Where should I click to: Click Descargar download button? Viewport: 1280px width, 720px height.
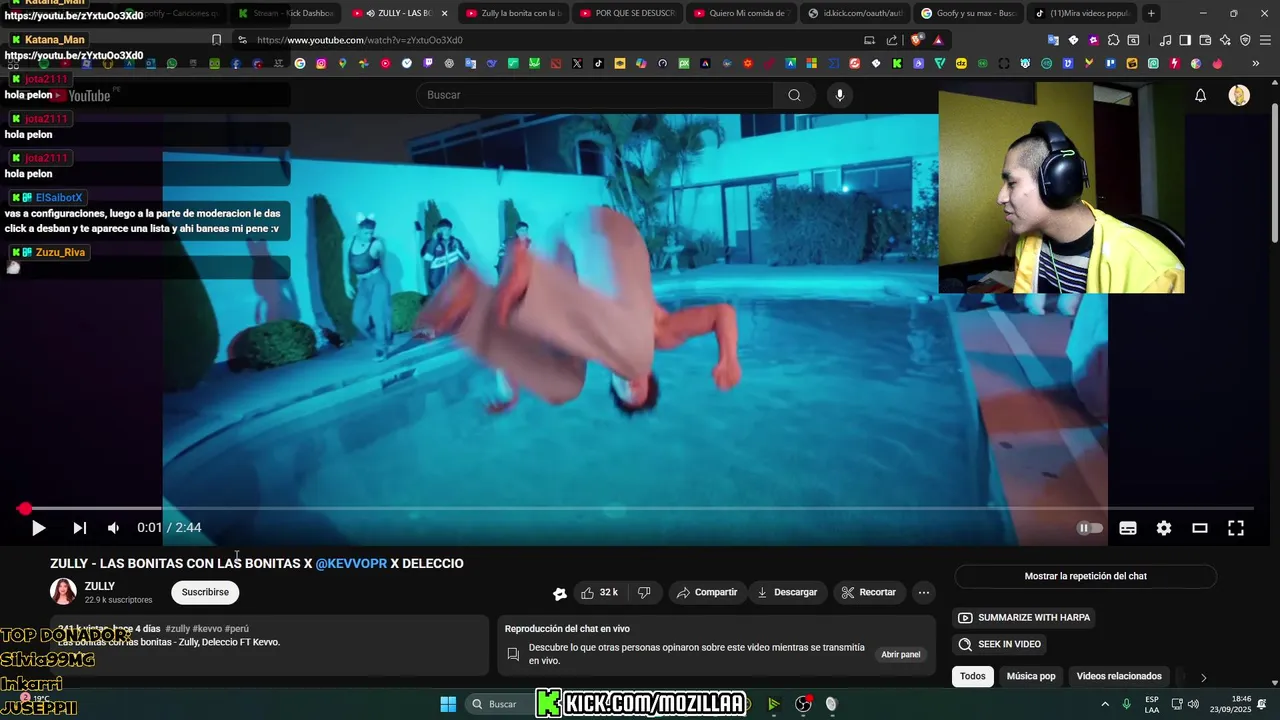(x=787, y=592)
